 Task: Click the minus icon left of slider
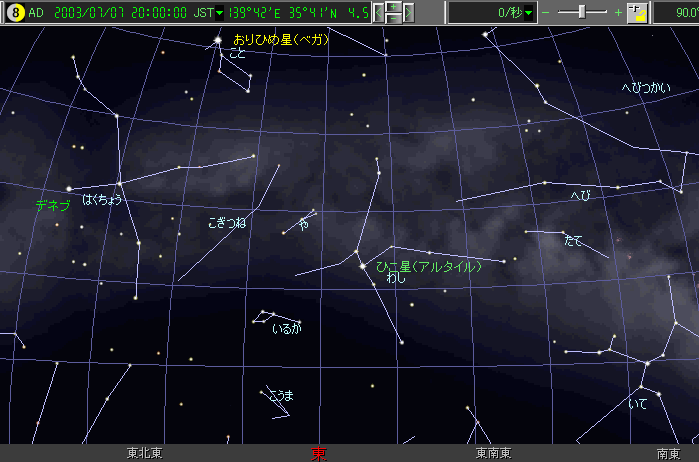[x=546, y=13]
